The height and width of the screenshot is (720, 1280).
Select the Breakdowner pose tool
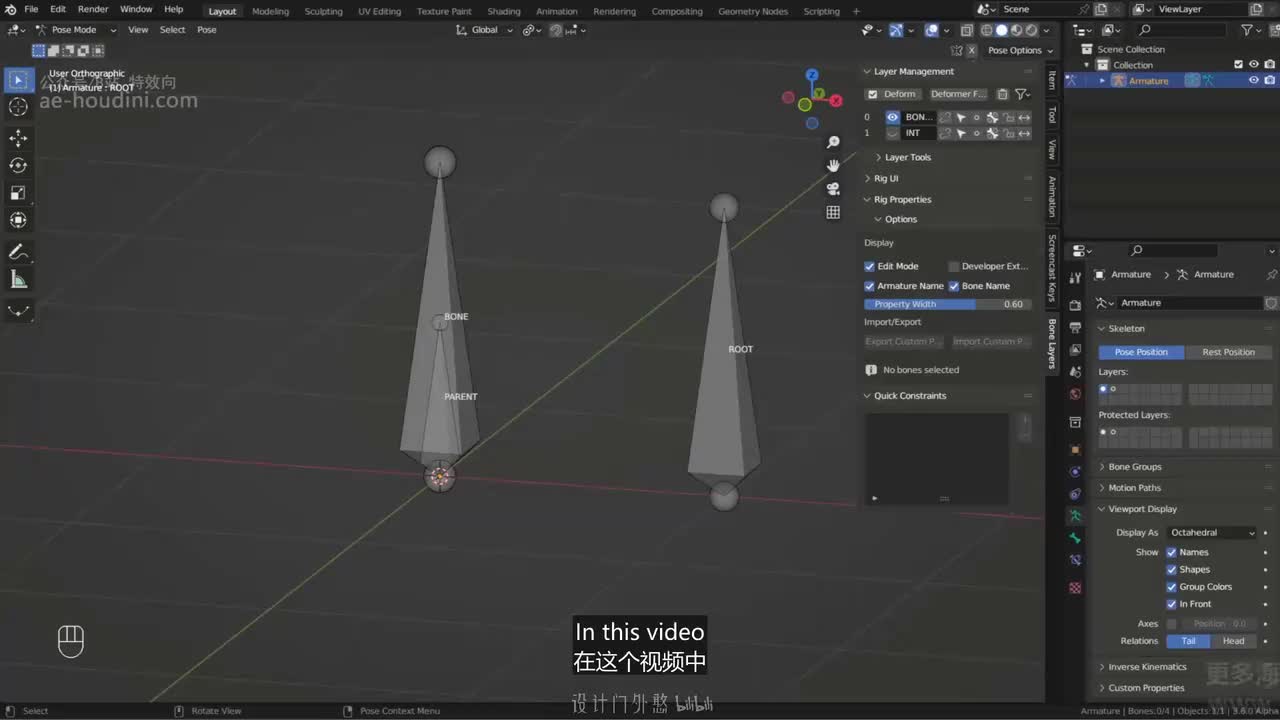(x=18, y=311)
